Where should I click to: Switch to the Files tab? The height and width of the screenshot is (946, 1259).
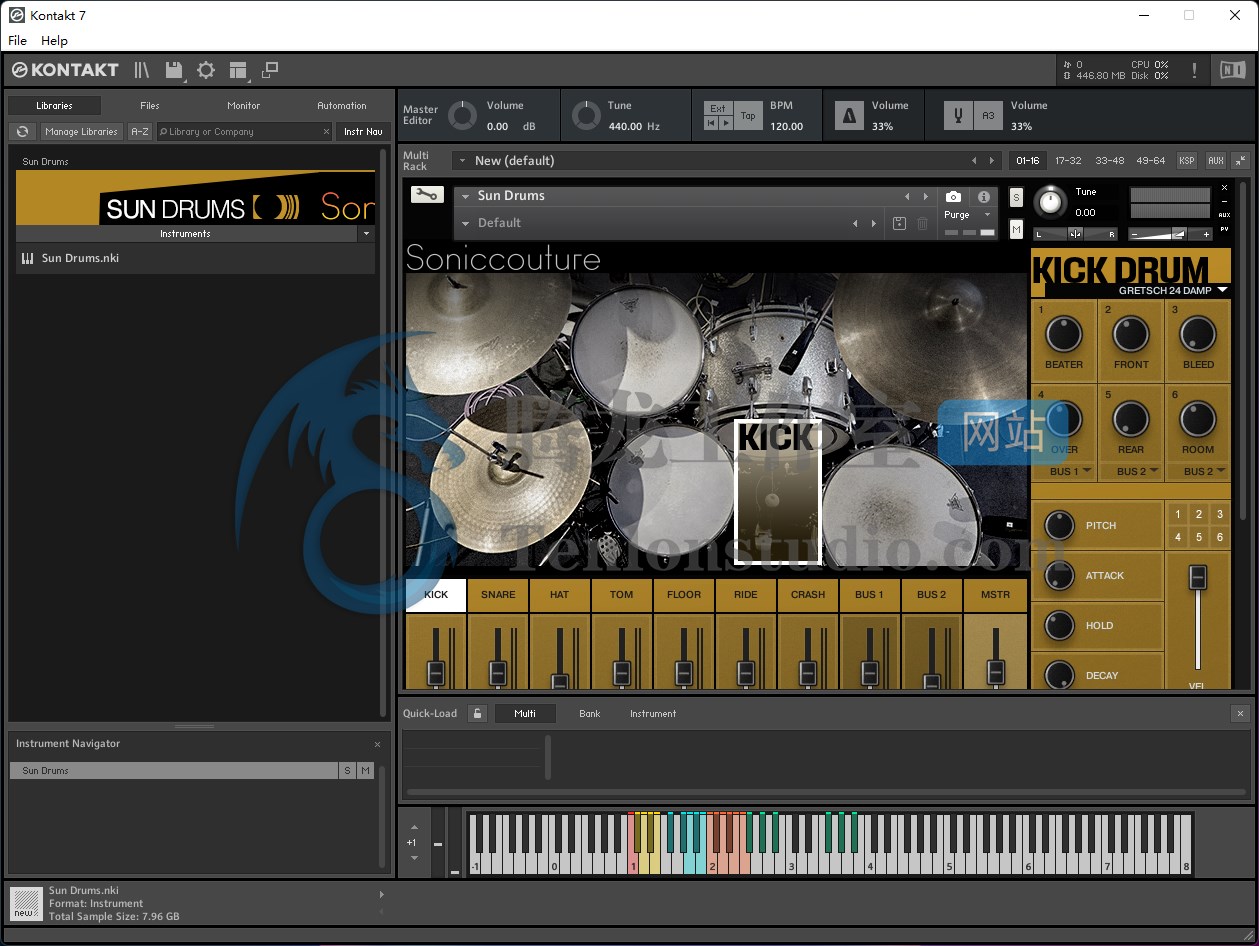[x=150, y=105]
